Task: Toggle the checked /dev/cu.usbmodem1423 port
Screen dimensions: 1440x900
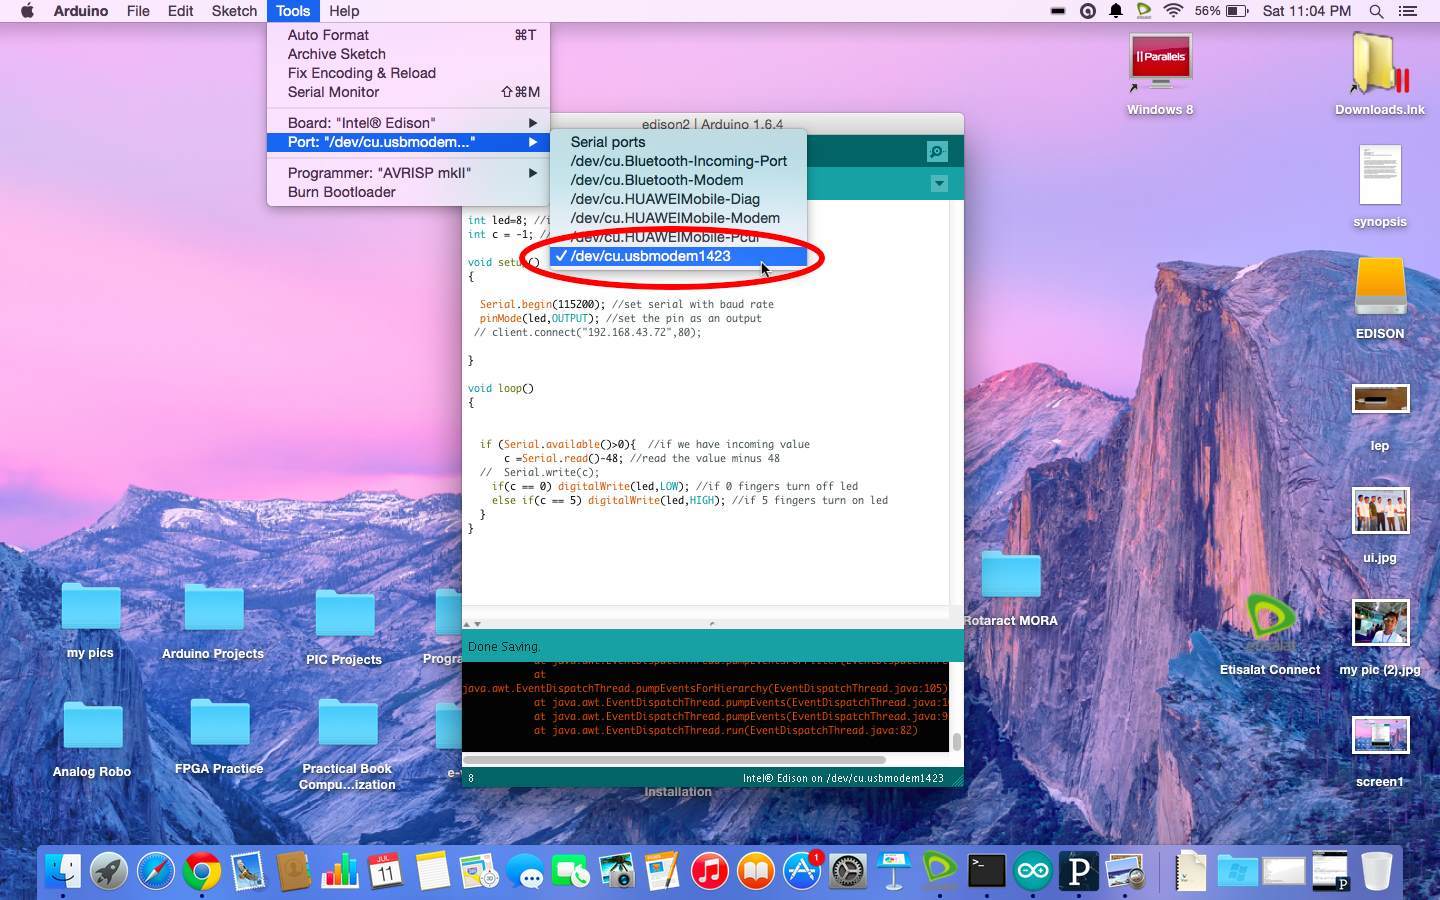Action: 678,256
